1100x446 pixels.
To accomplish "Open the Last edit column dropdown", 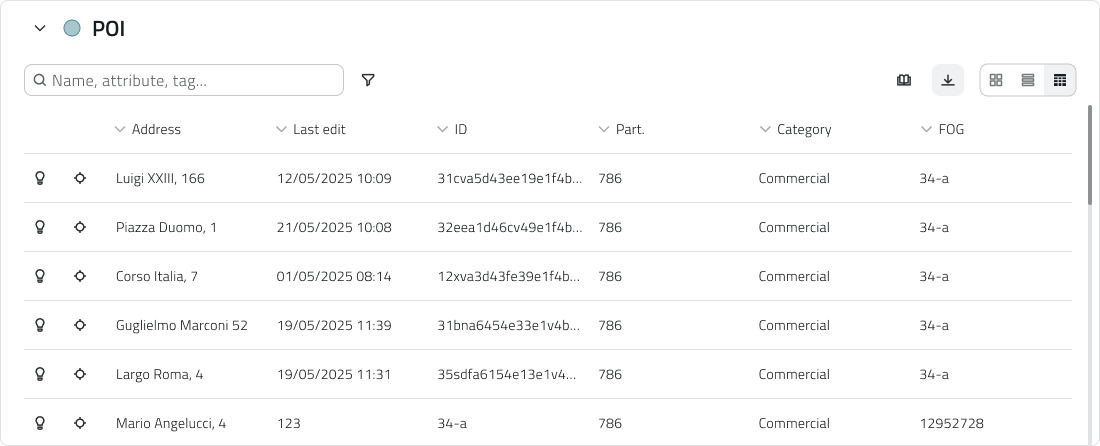I will (281, 129).
